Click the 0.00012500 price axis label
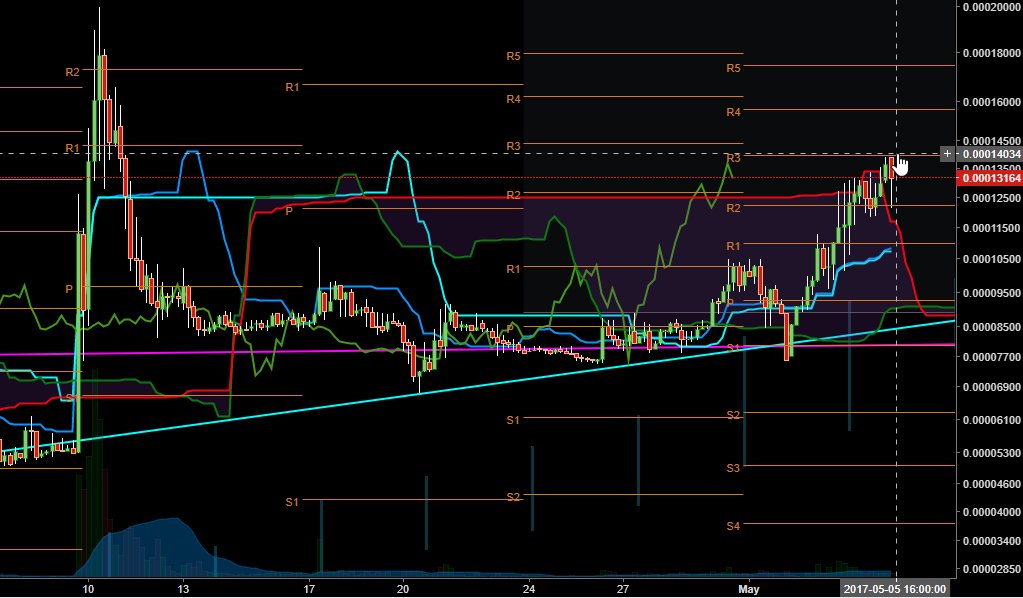This screenshot has height=598, width=1023. (x=992, y=198)
